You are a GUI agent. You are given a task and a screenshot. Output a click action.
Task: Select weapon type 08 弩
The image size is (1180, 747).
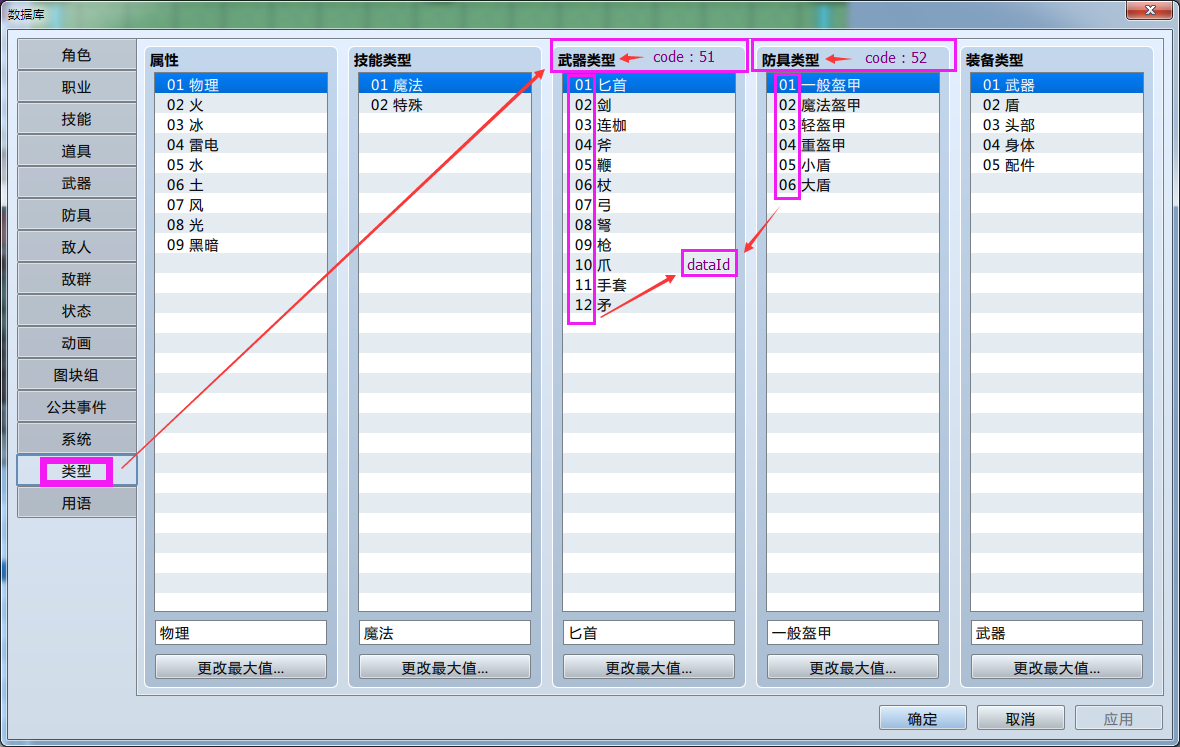[x=649, y=224]
